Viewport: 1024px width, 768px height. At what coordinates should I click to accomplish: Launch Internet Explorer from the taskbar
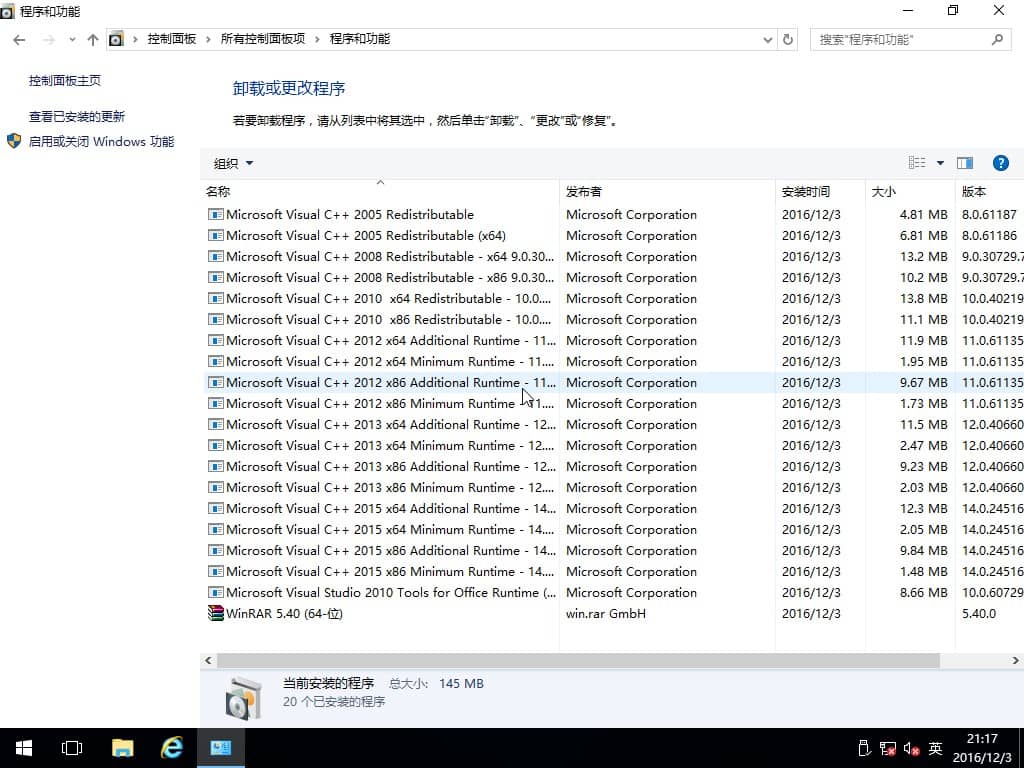(172, 748)
